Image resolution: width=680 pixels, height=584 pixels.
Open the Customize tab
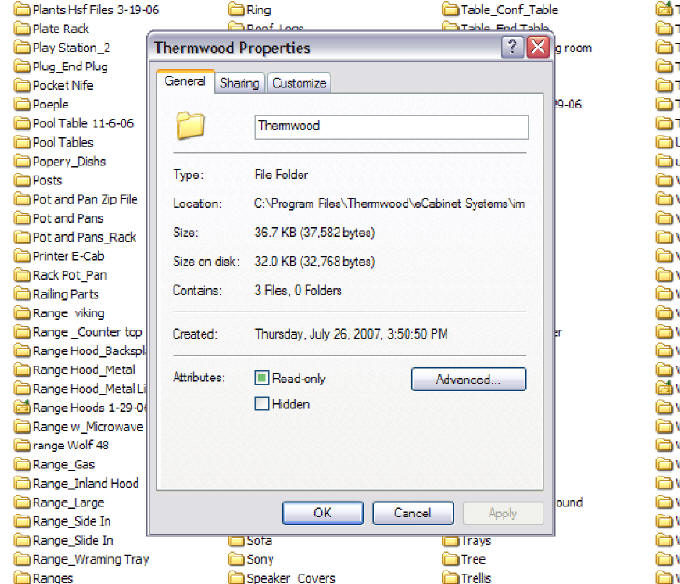299,83
